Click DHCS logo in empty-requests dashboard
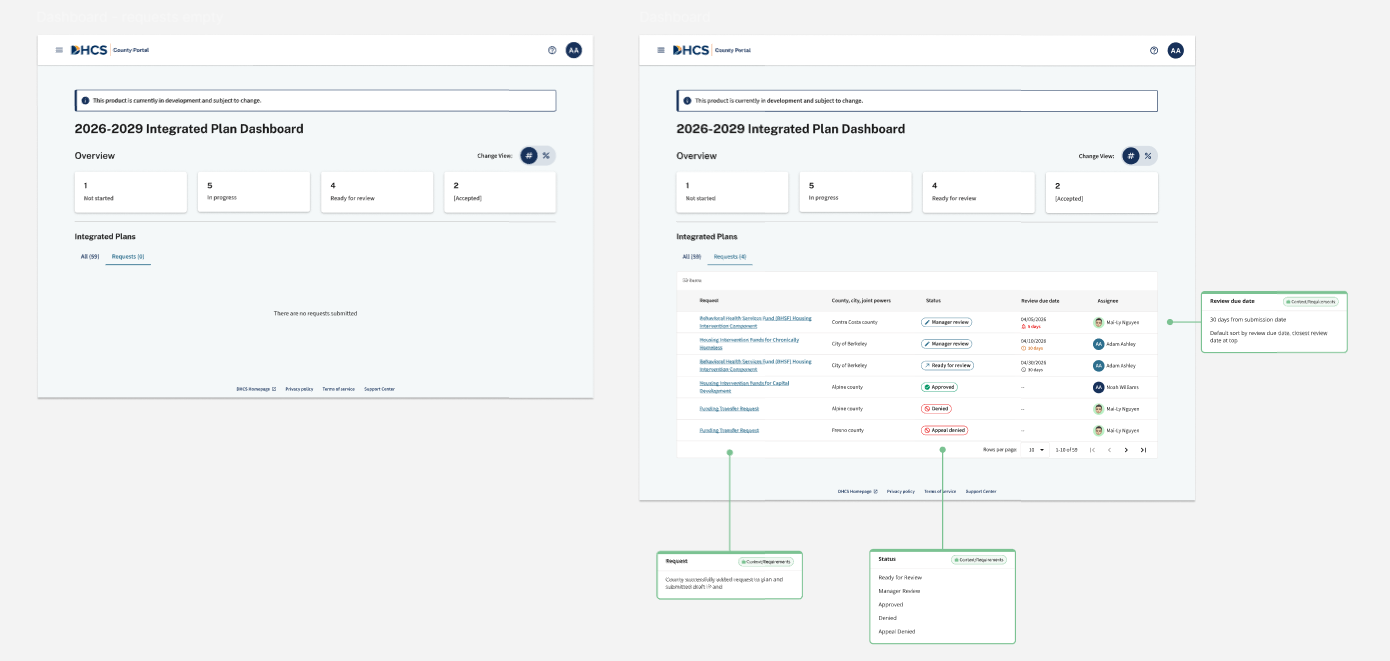This screenshot has width=1390, height=661. pyautogui.click(x=89, y=50)
